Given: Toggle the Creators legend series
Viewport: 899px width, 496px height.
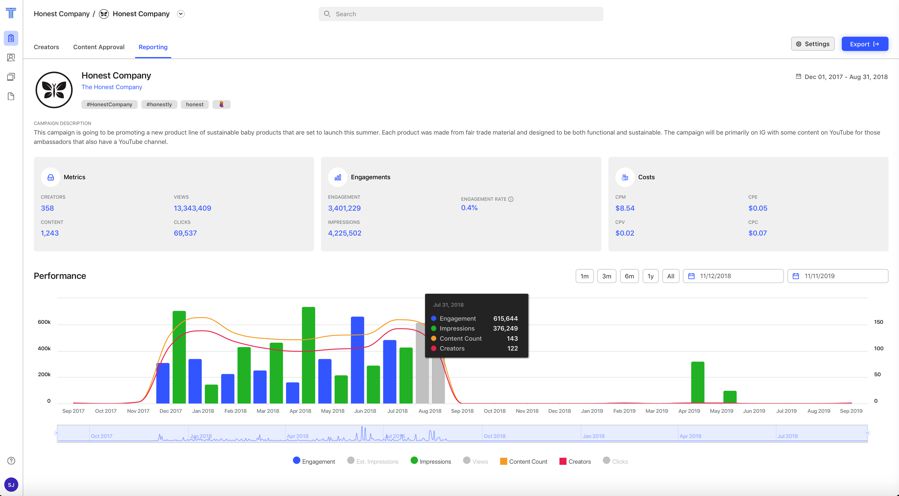Looking at the screenshot, I should coord(575,461).
